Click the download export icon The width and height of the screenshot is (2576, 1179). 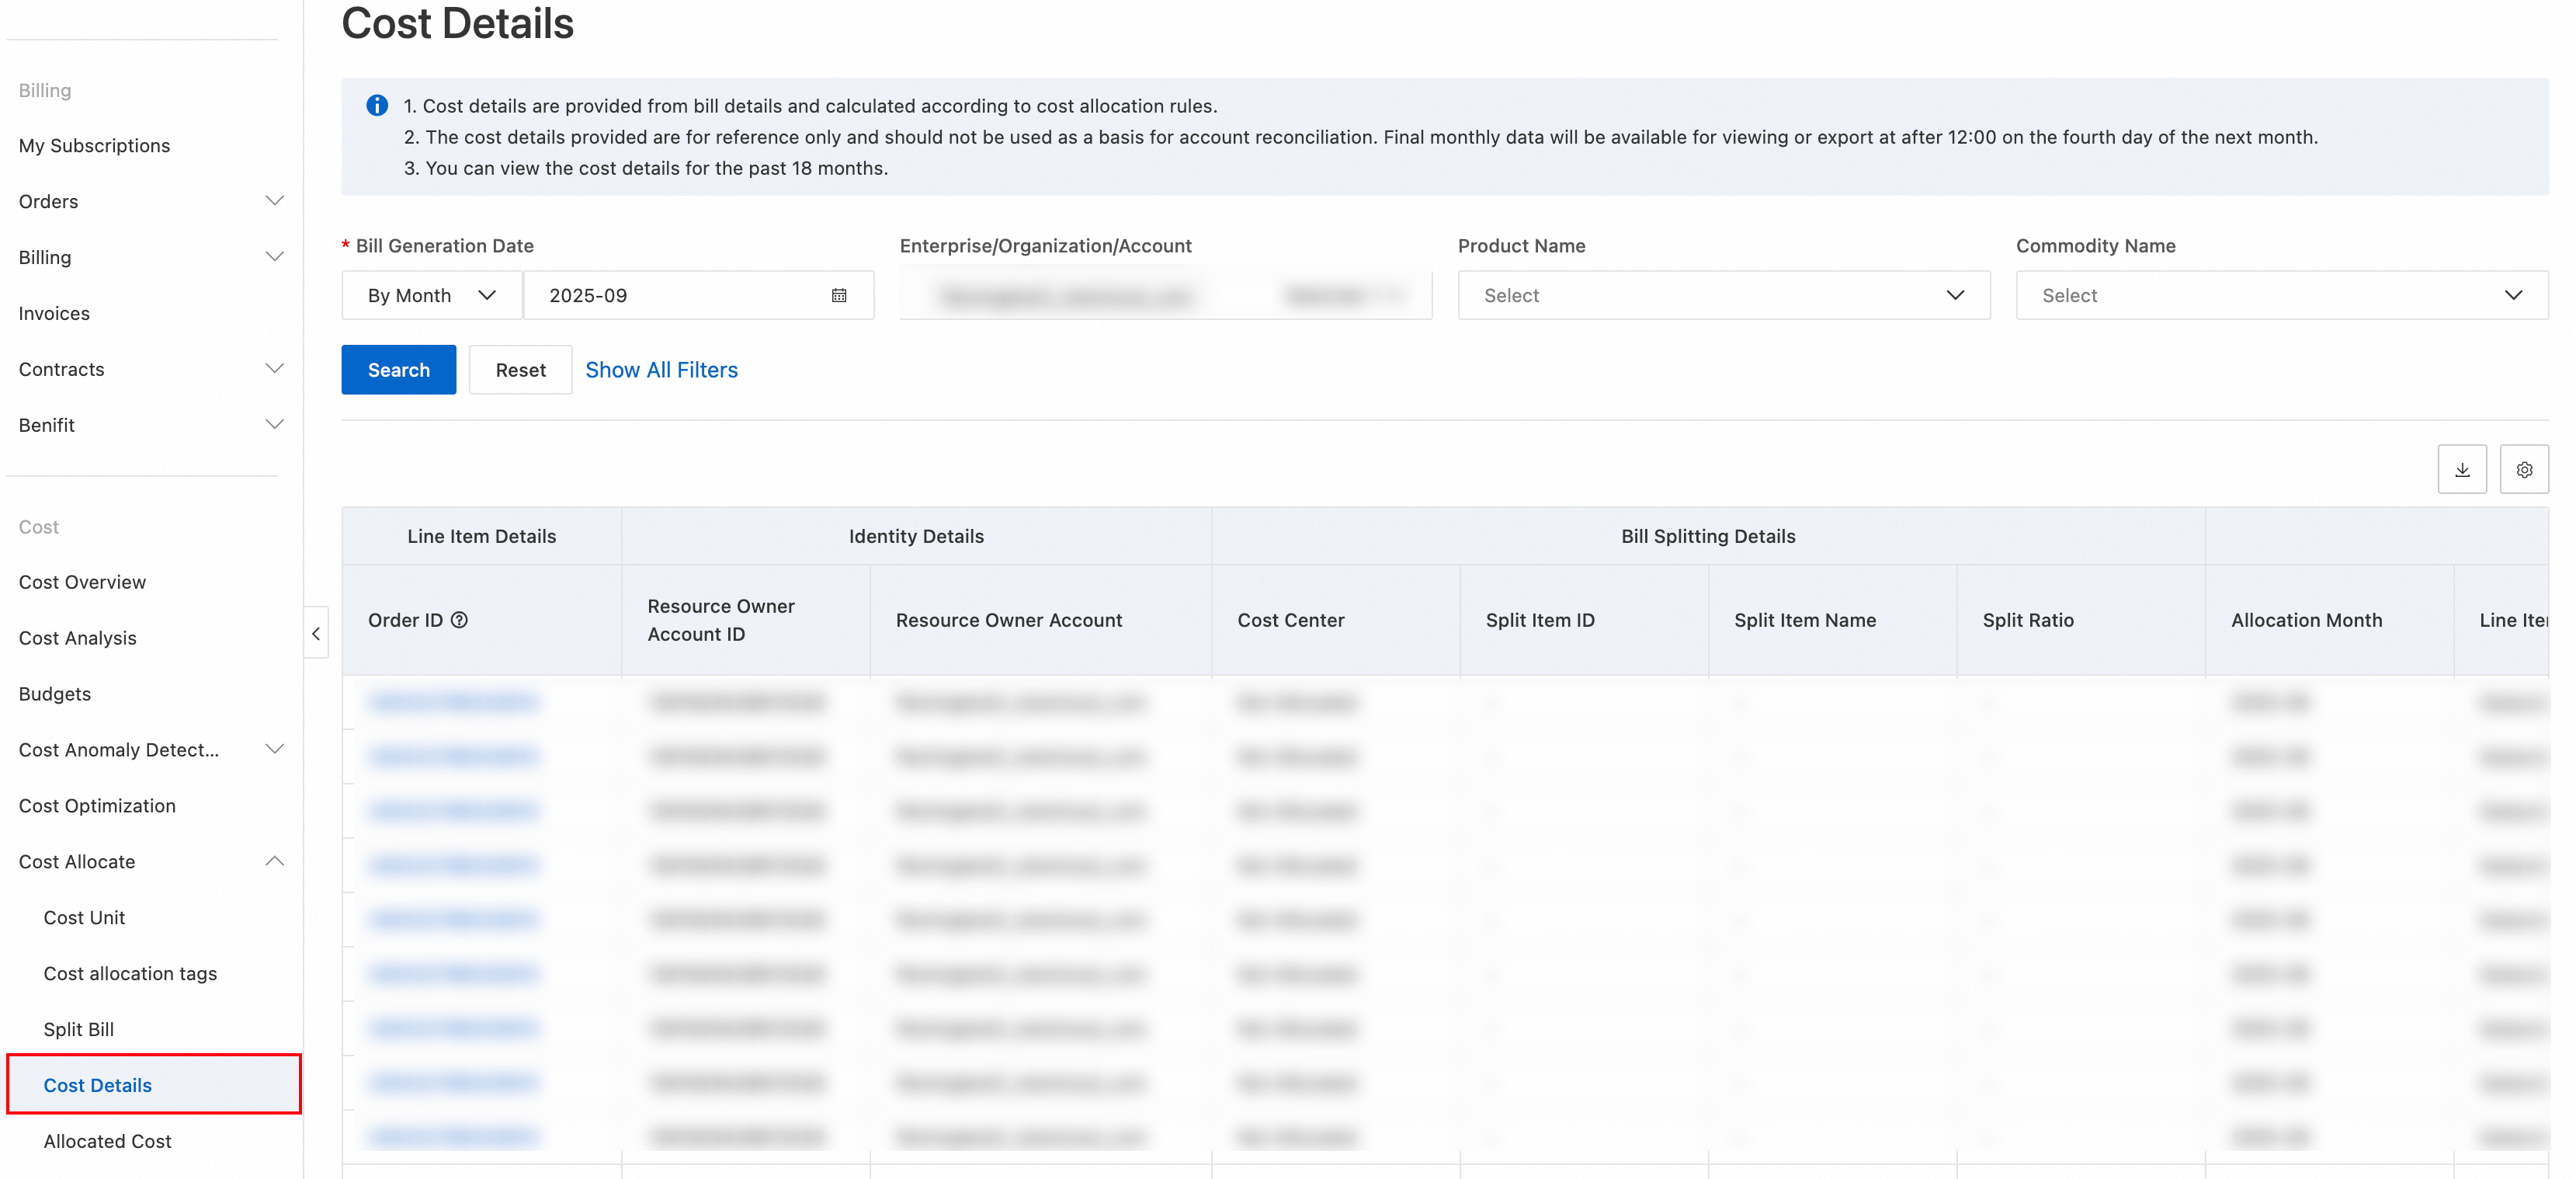pos(2461,470)
